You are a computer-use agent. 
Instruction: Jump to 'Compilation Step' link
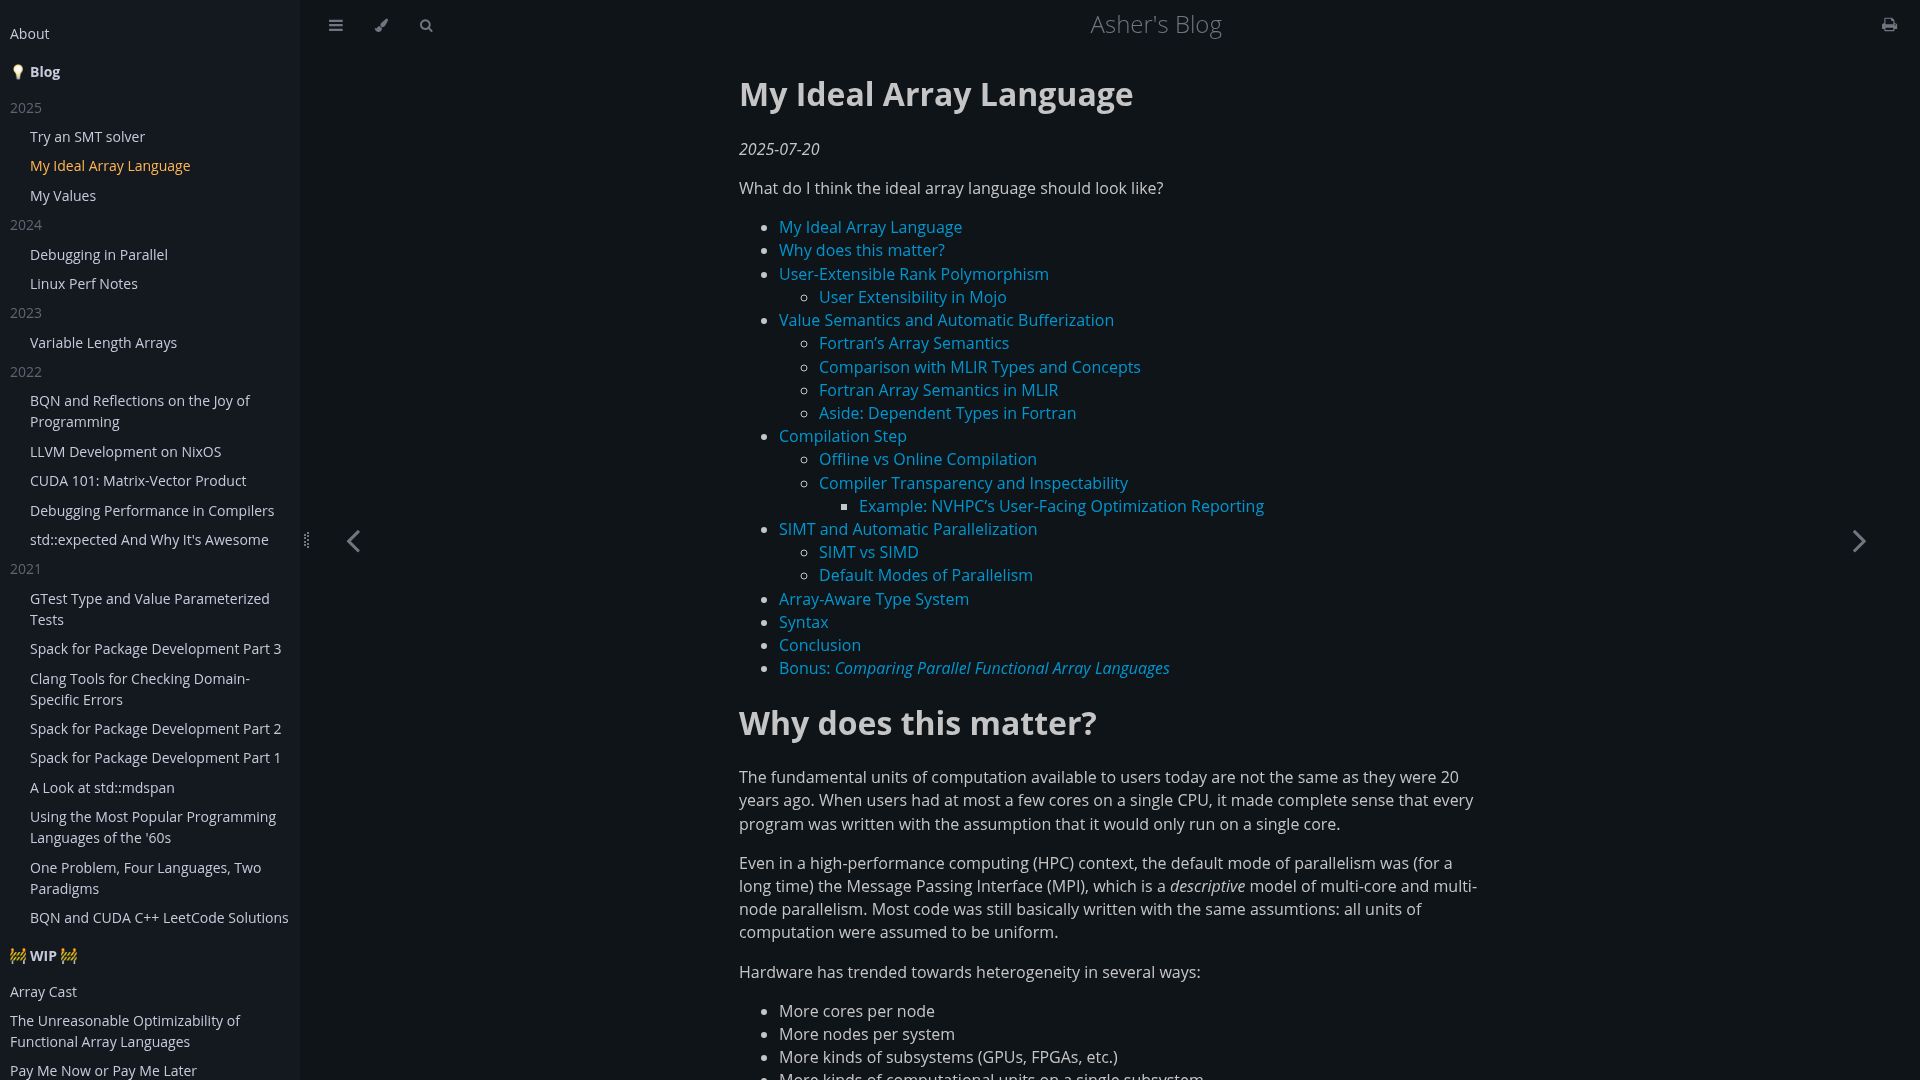coord(842,436)
